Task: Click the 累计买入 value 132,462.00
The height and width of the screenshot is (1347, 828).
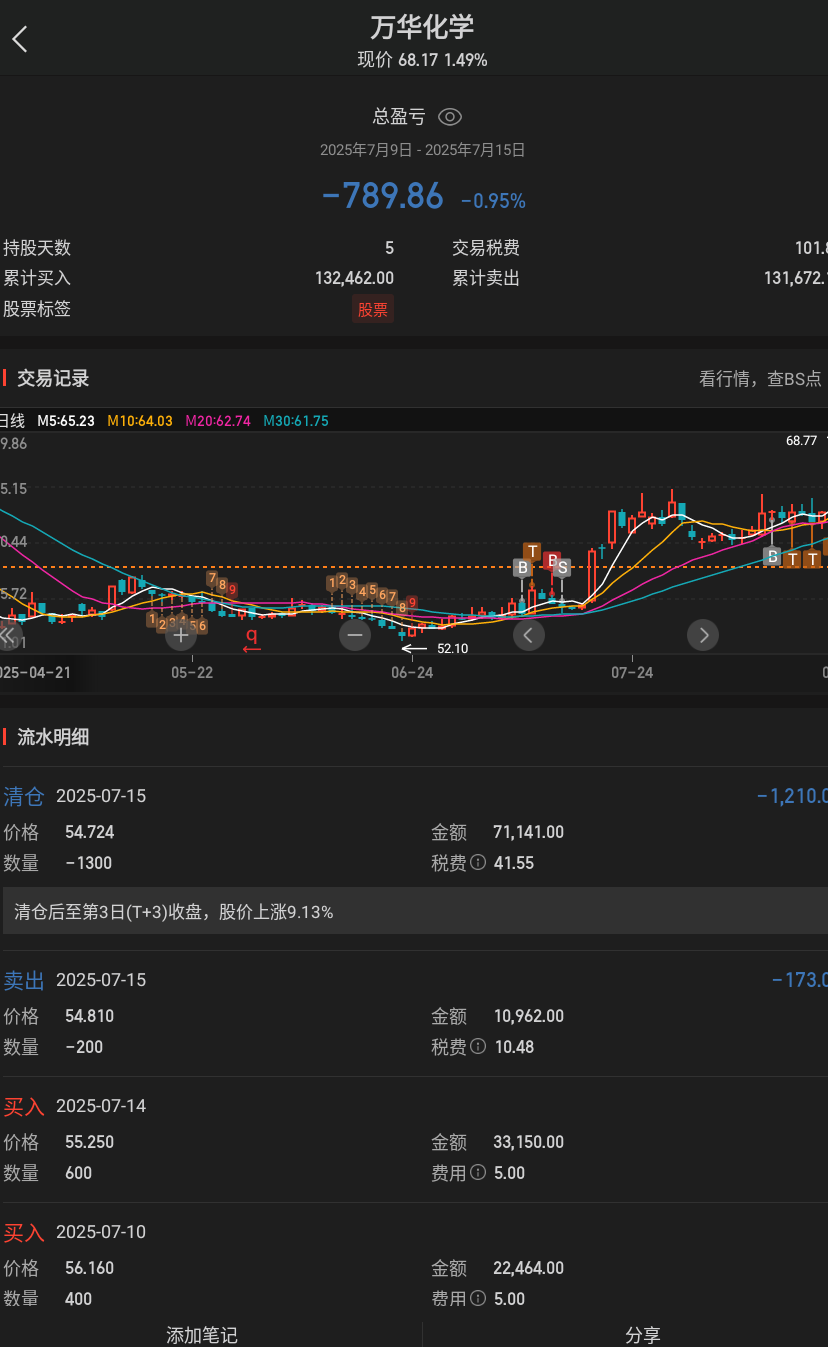Action: 354,278
